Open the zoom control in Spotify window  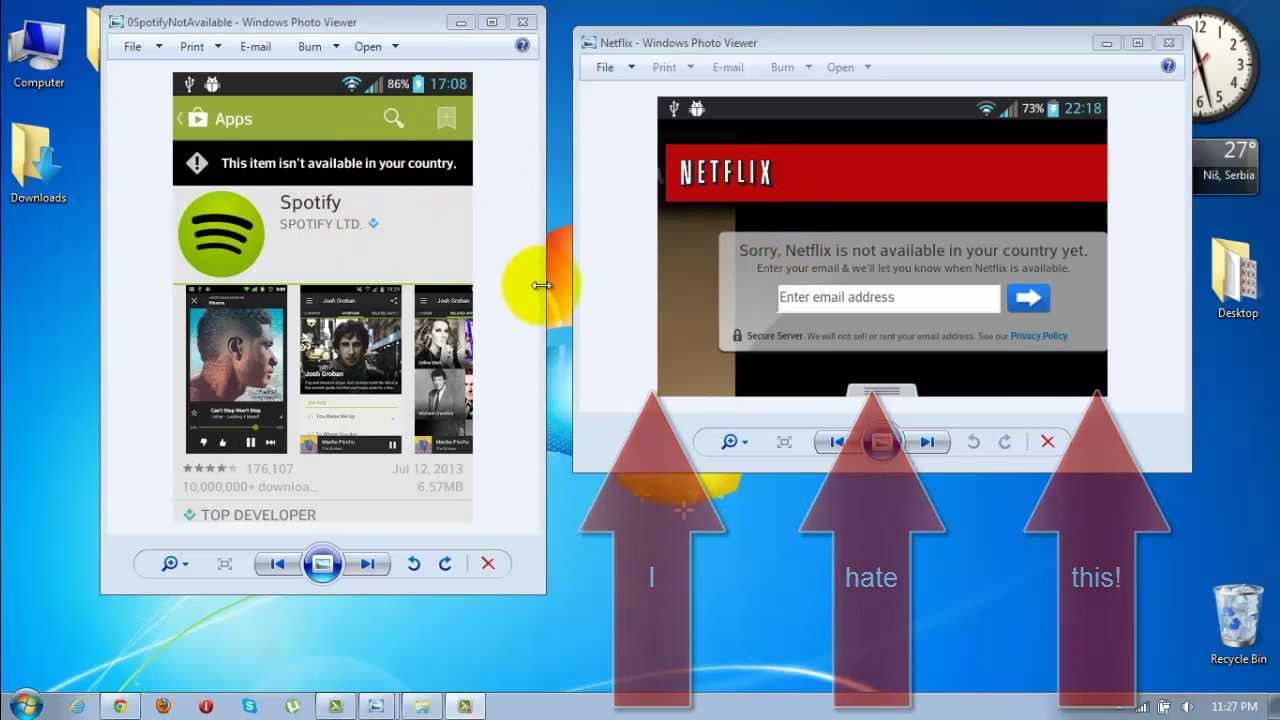pyautogui.click(x=174, y=564)
